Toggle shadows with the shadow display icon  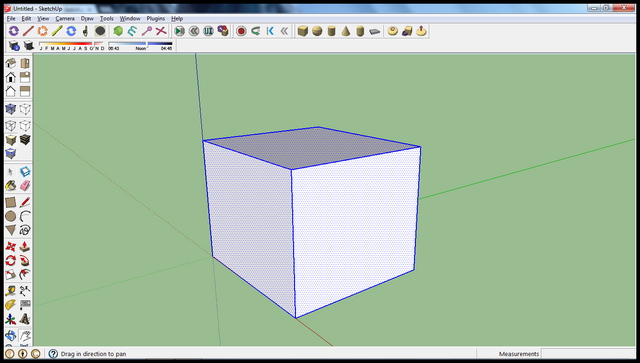[28, 45]
